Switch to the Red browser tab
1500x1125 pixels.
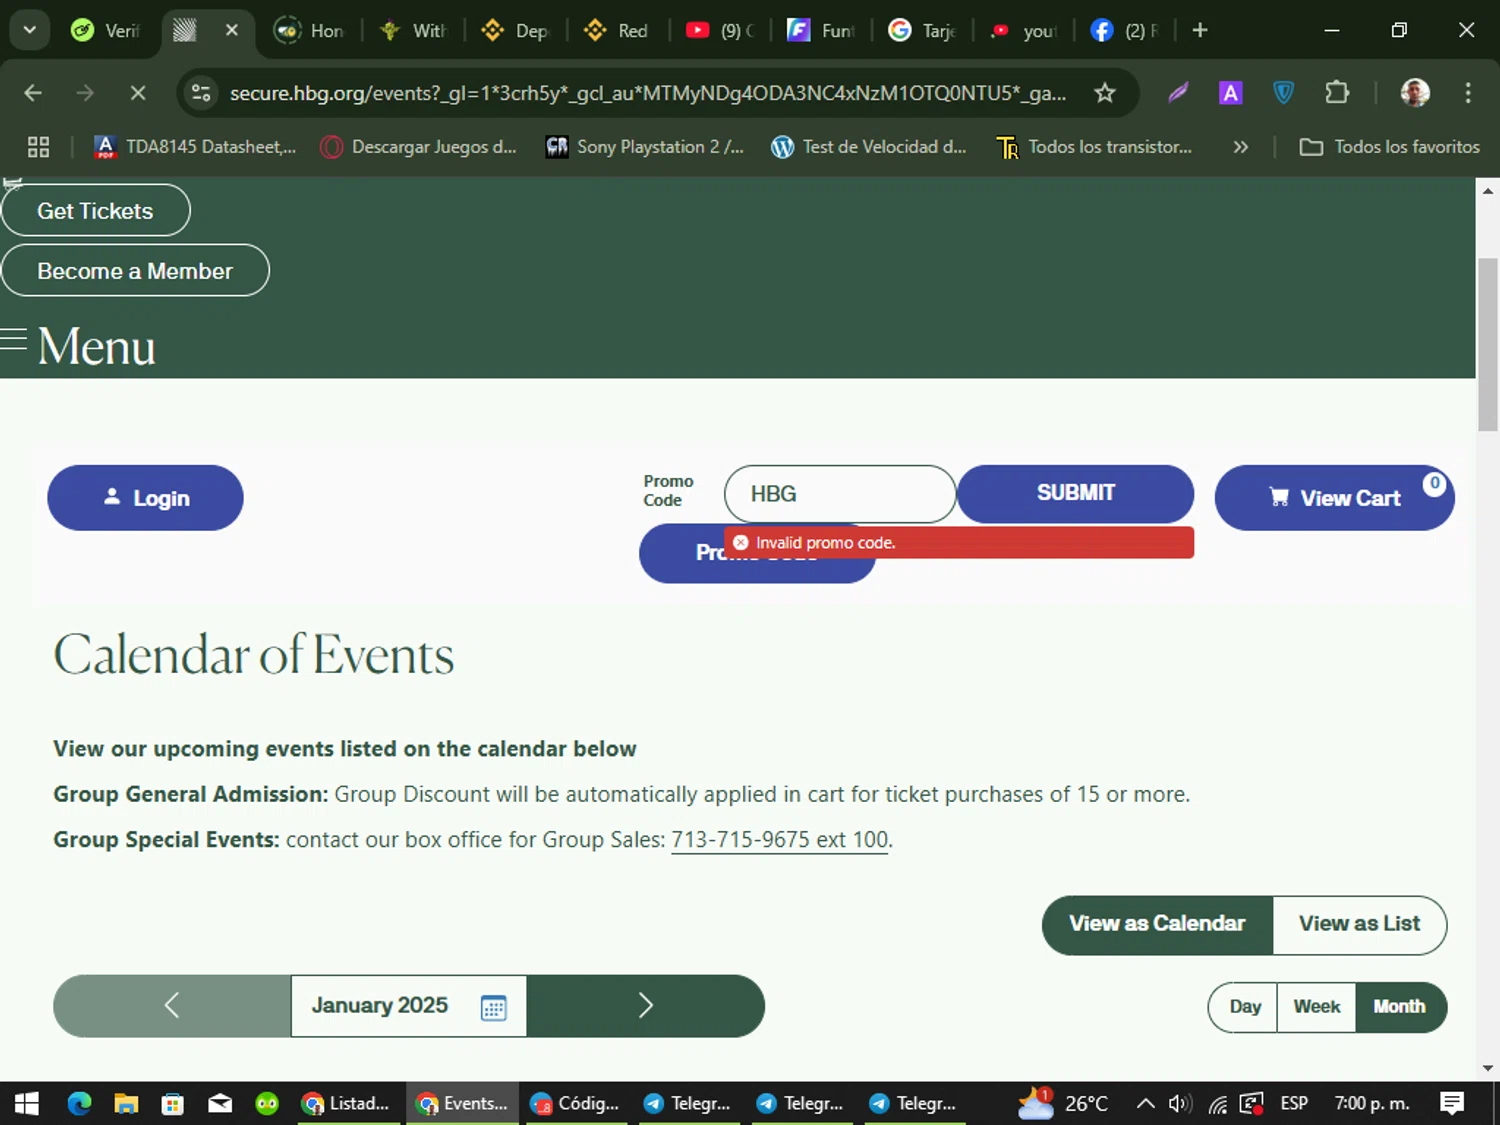point(617,30)
